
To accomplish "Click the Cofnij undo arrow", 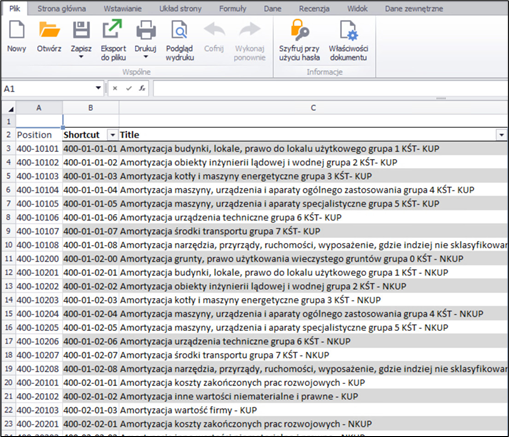I will click(214, 30).
